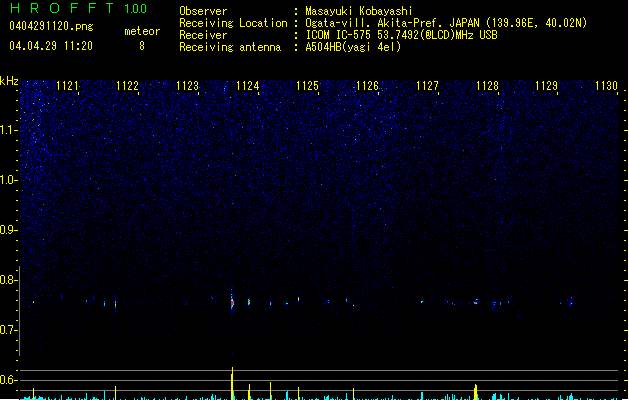Click the 1130 time axis label
Screen dimensions: 629x400
click(607, 86)
